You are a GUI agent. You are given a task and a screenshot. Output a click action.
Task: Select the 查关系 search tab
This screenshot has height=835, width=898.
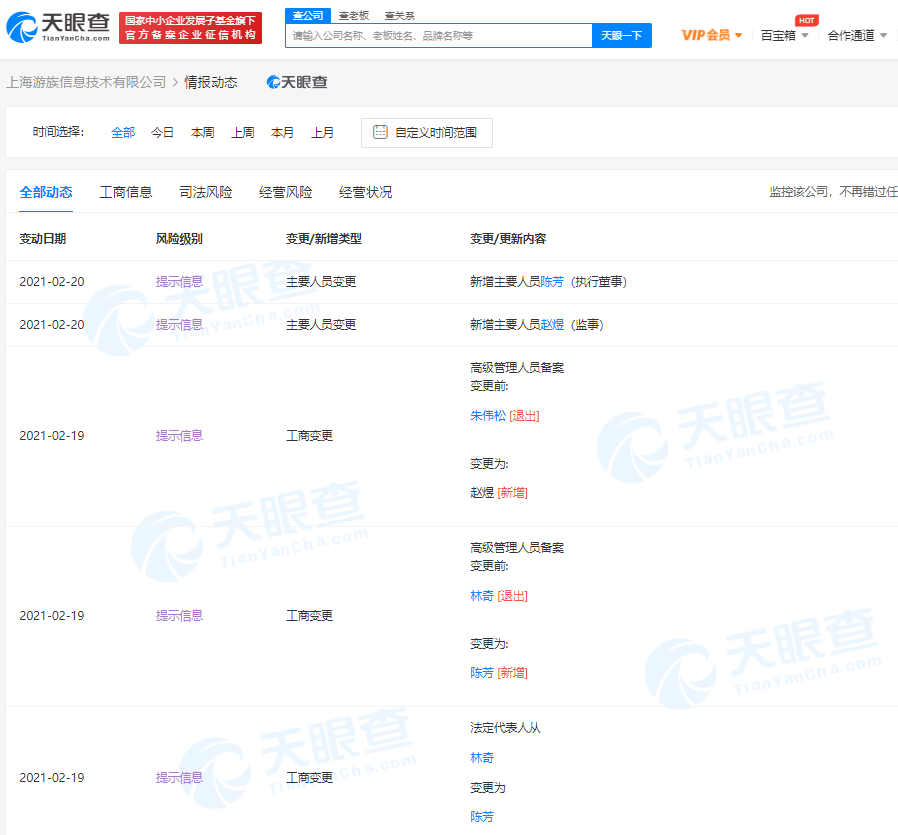[400, 15]
